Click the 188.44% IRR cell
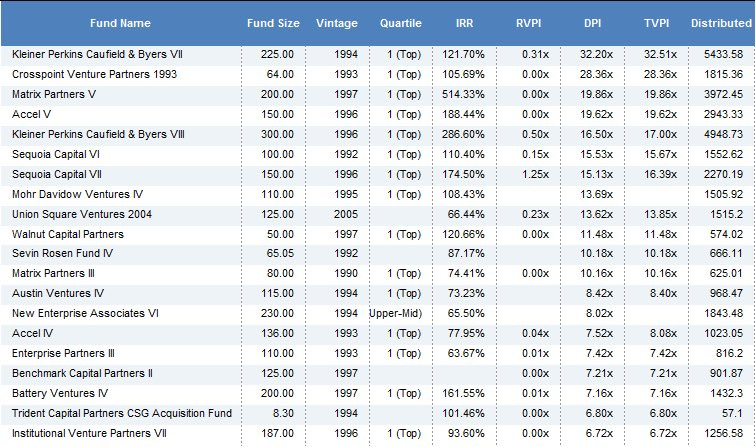Image resolution: width=756 pixels, height=447 pixels. (x=463, y=115)
